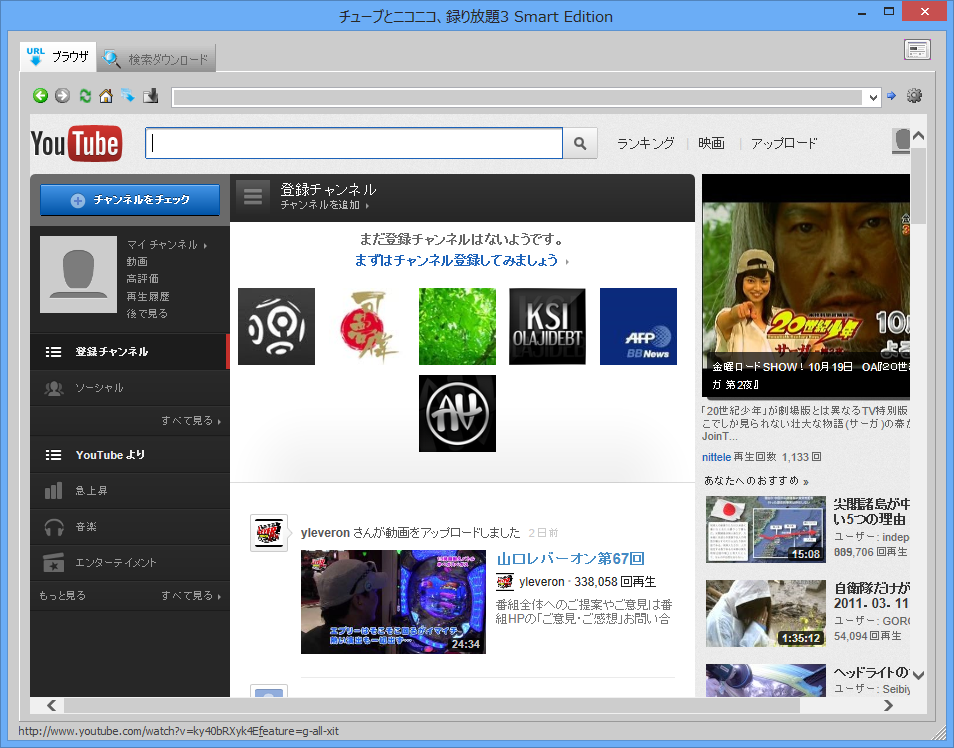Click the gray forward navigation arrow
Screen dimensions: 954x748
coord(62,96)
